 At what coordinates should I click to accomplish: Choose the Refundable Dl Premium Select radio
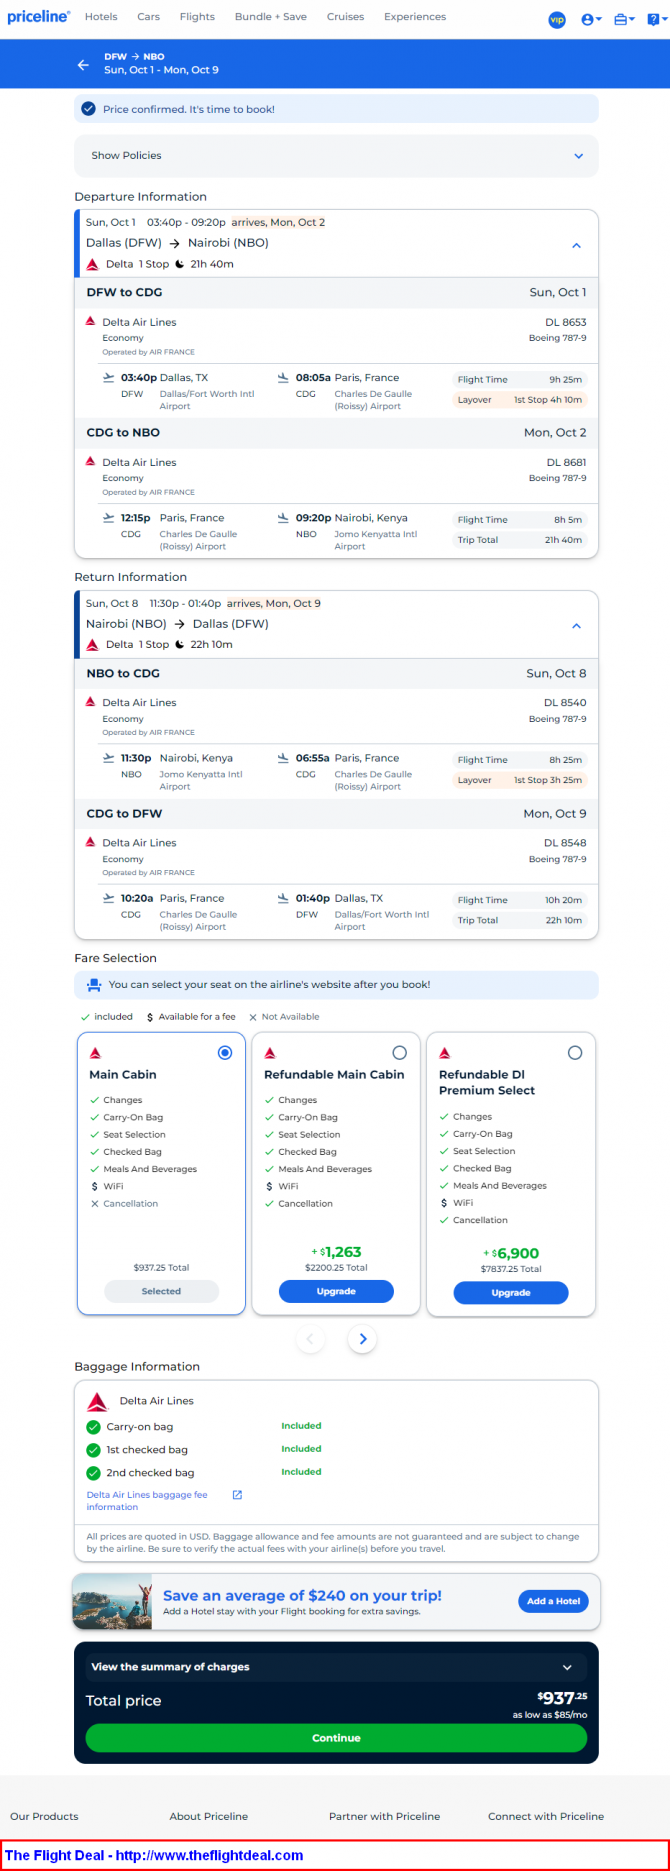(574, 1052)
